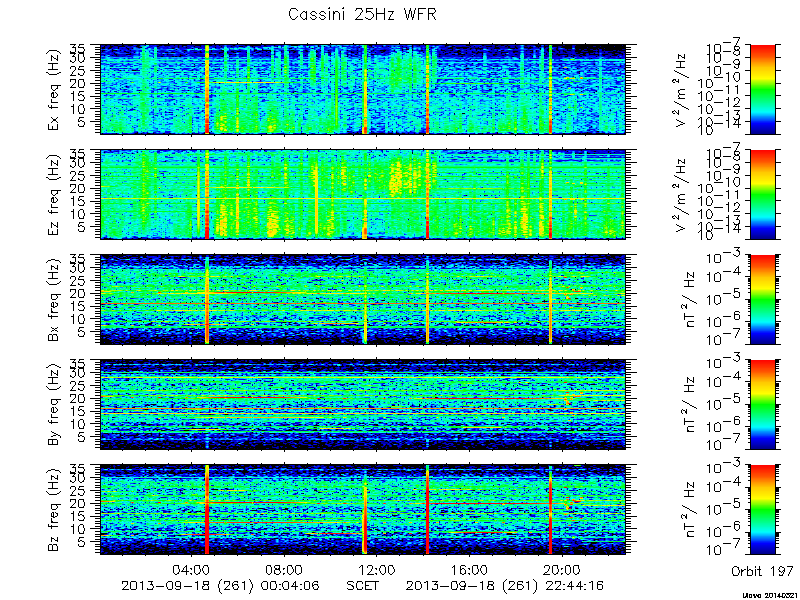Click the start time '2013-09-18 (261) 00:04:06'

tap(220, 585)
